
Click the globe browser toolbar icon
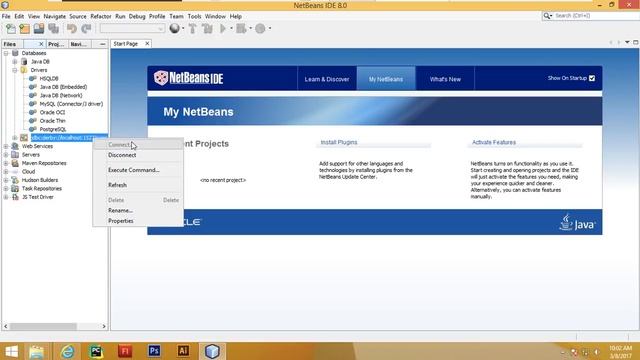click(x=175, y=29)
